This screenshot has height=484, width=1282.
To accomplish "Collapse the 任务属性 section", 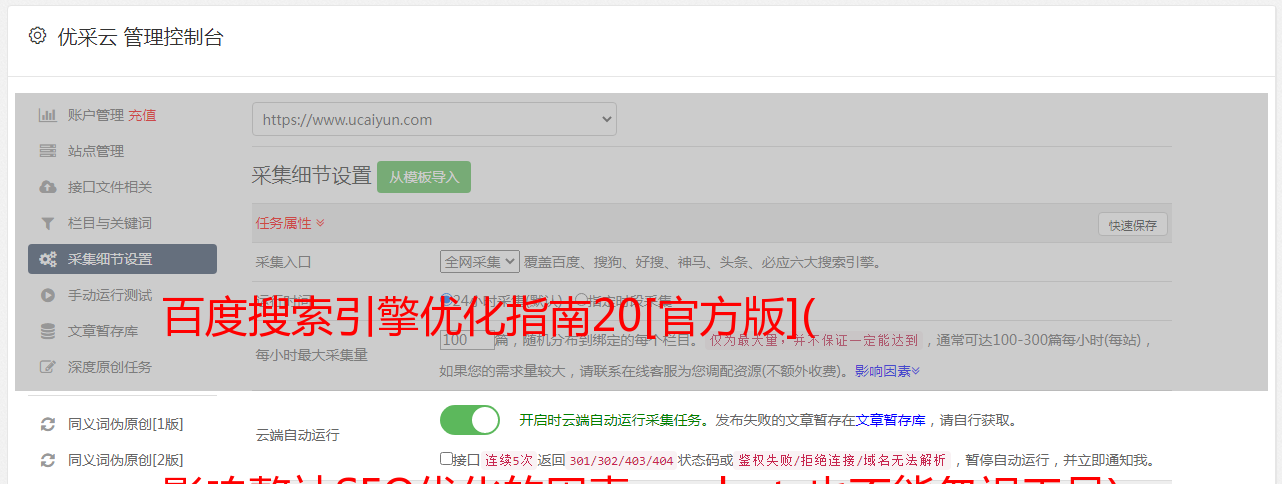I will point(290,223).
